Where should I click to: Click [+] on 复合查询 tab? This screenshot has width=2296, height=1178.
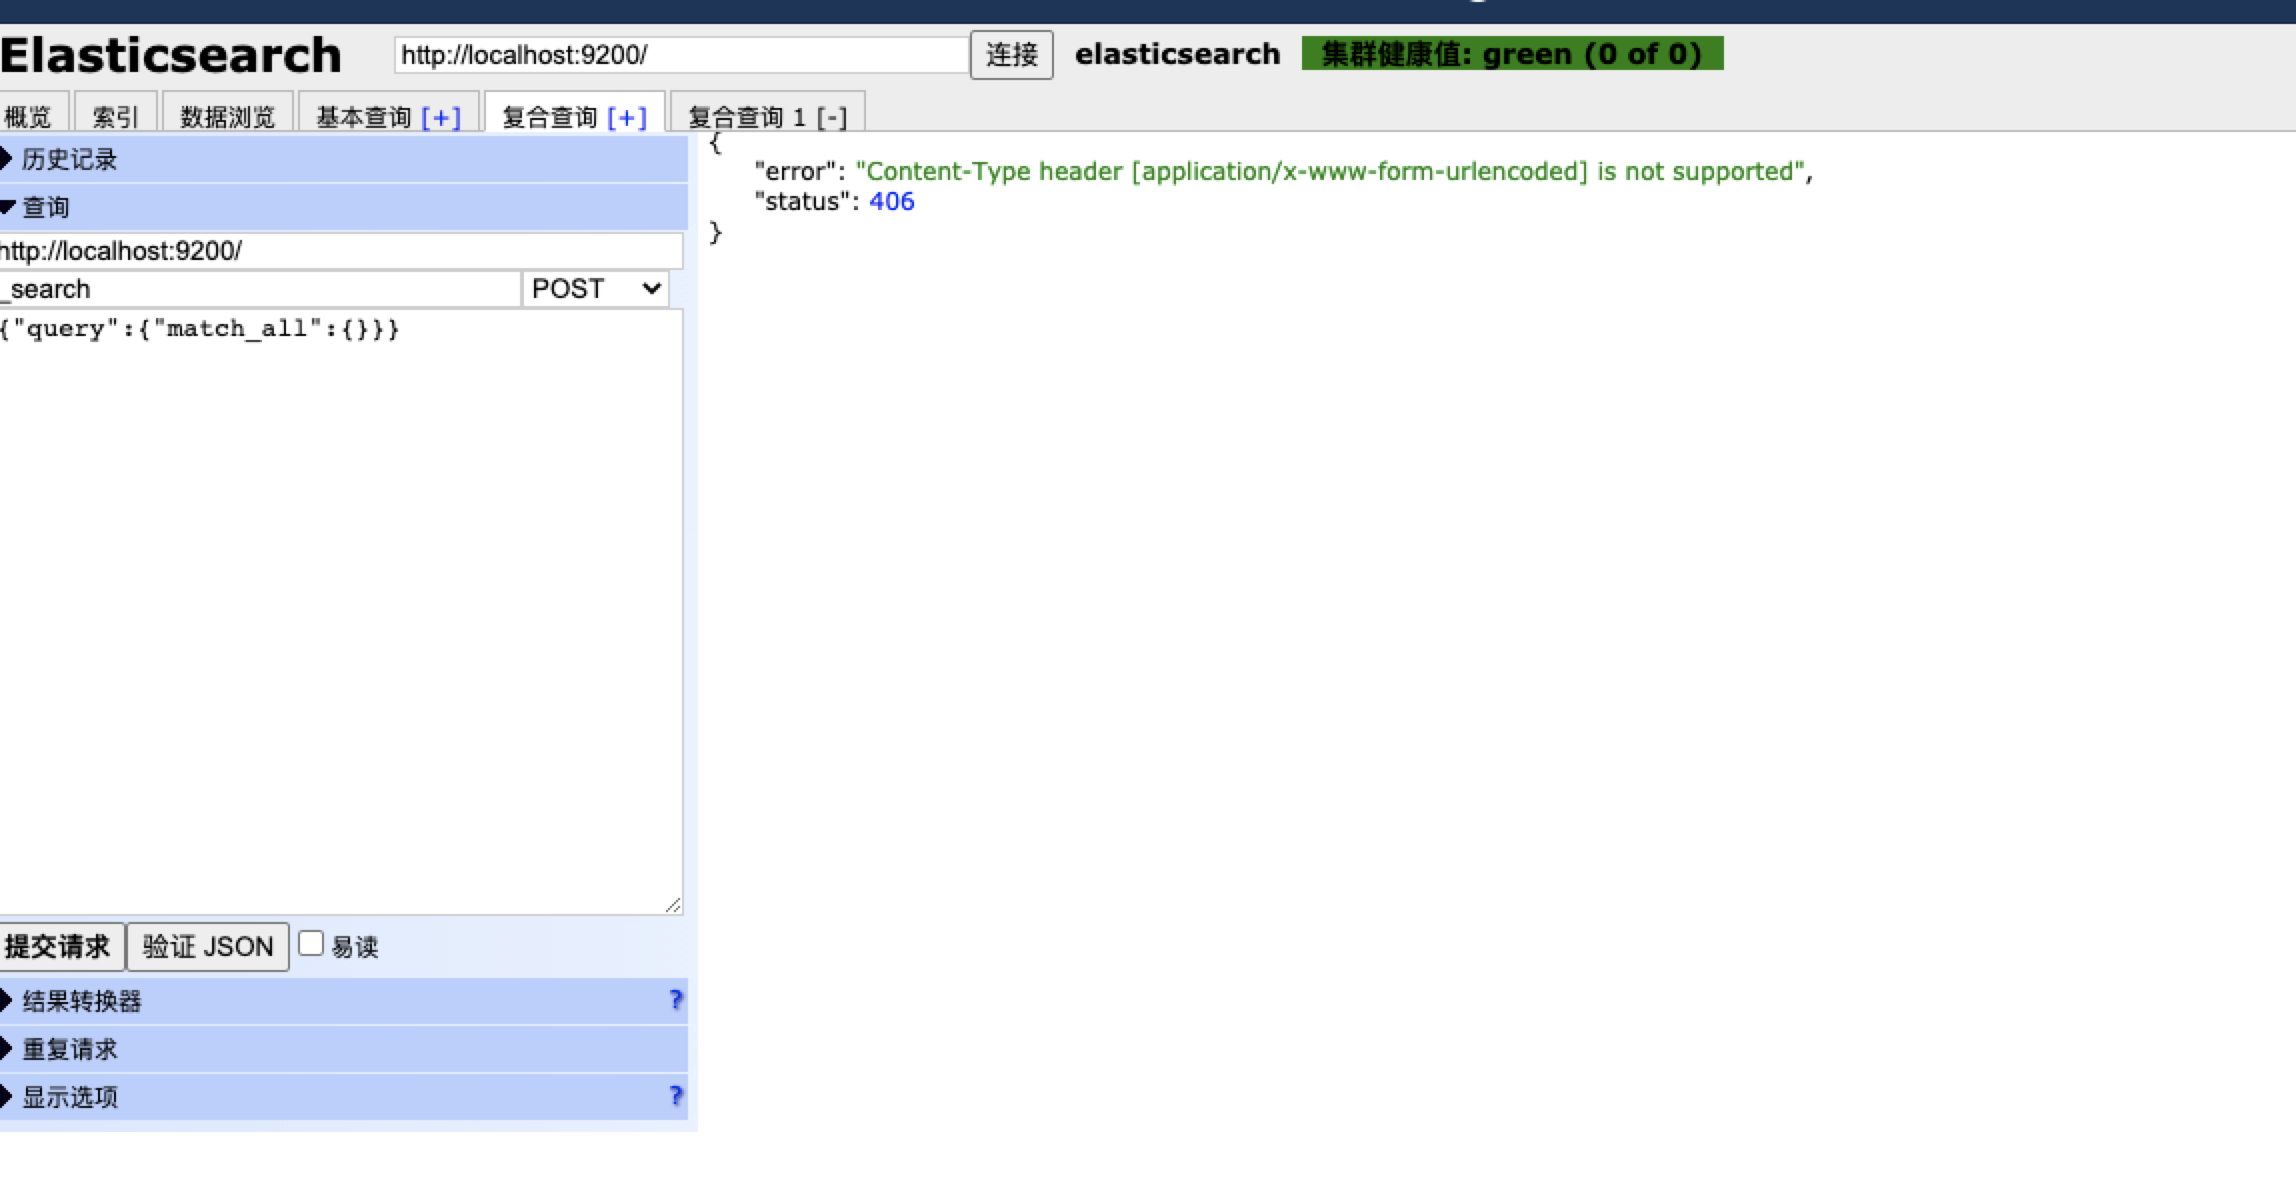(x=627, y=117)
